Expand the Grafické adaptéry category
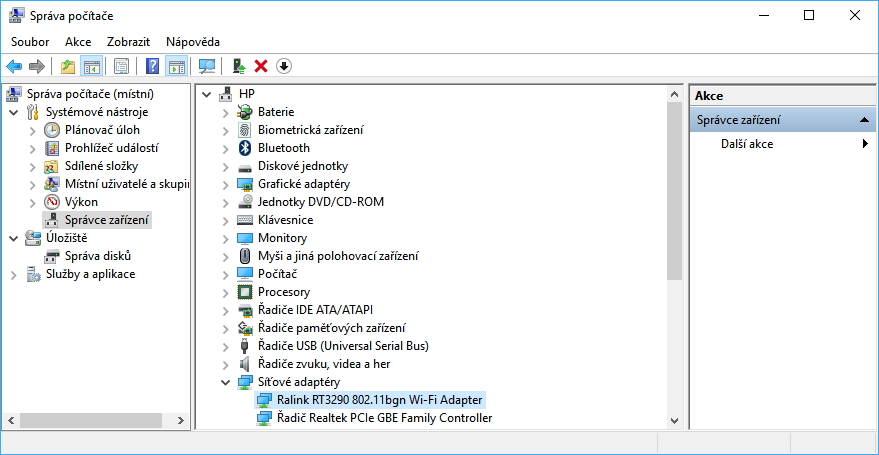This screenshot has width=879, height=455. click(x=225, y=184)
